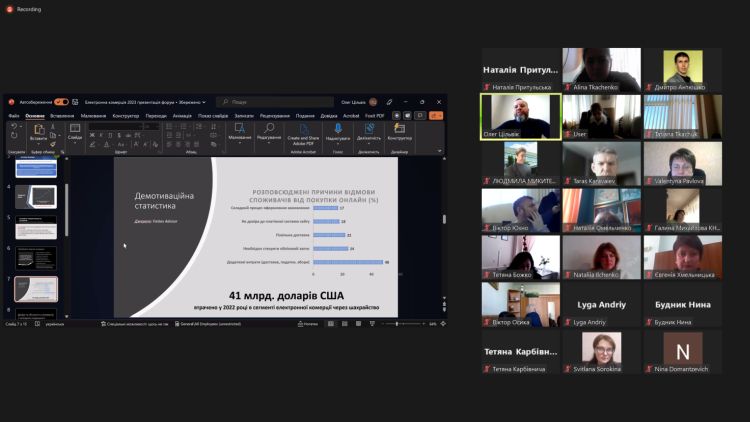Open the Файл menu
The height and width of the screenshot is (422, 750).
click(x=14, y=115)
